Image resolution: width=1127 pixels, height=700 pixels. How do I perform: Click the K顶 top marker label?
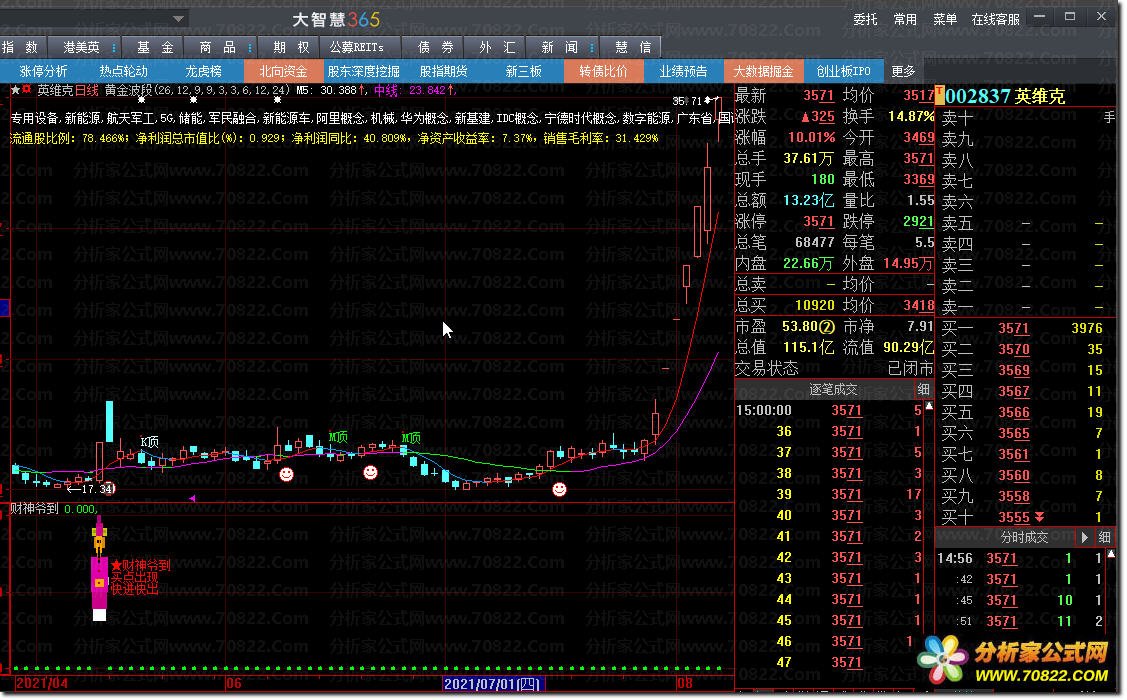point(149,442)
